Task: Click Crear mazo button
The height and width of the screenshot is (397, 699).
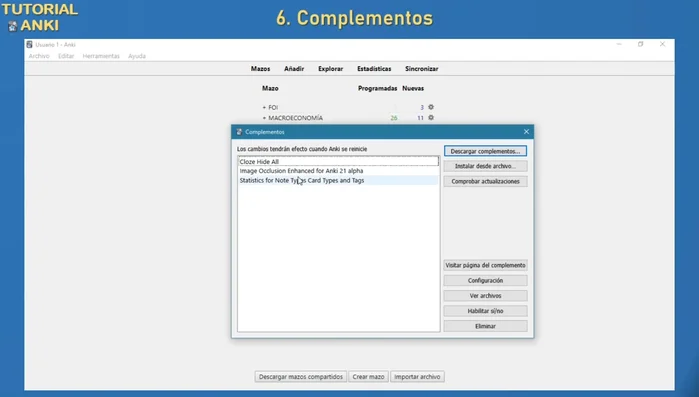Action: pos(368,377)
